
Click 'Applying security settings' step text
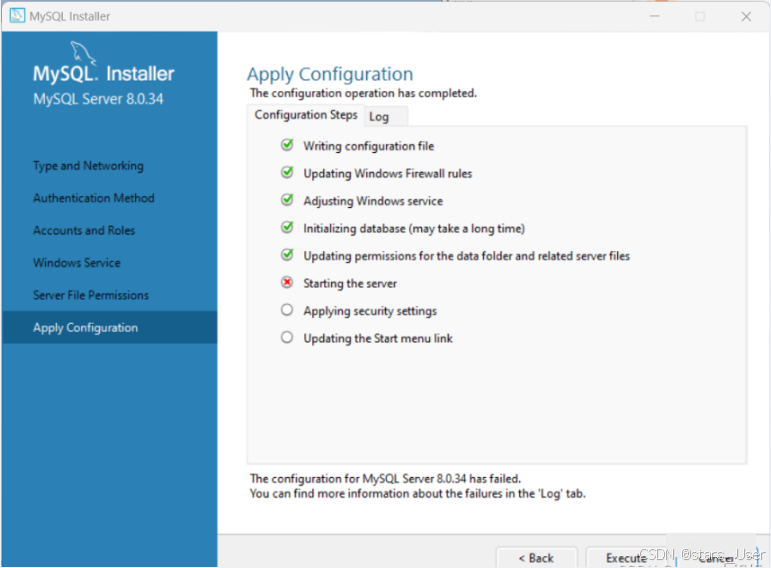(x=370, y=311)
